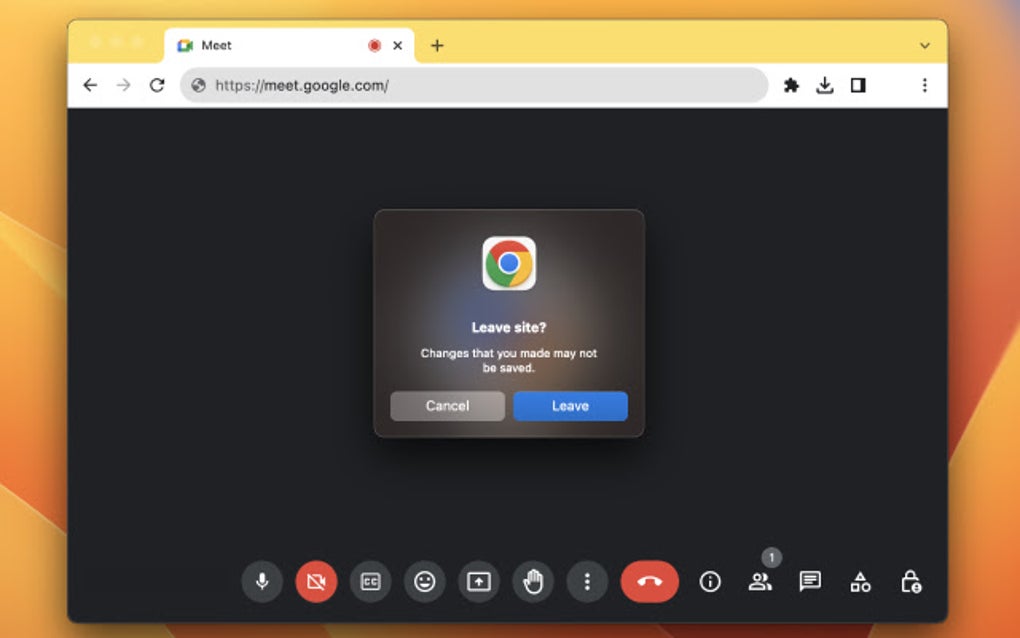1020x638 pixels.
Task: Open the Chrome three-dot menu
Action: click(924, 85)
